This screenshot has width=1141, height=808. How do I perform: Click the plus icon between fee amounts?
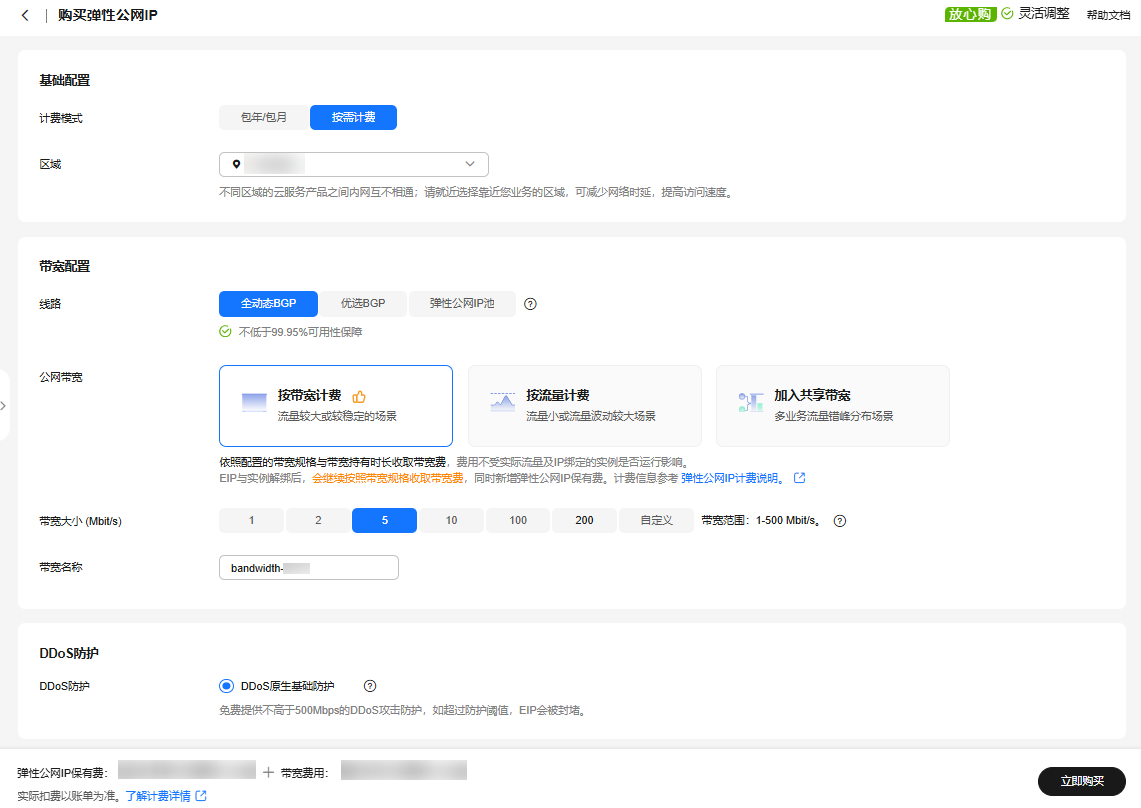(269, 772)
